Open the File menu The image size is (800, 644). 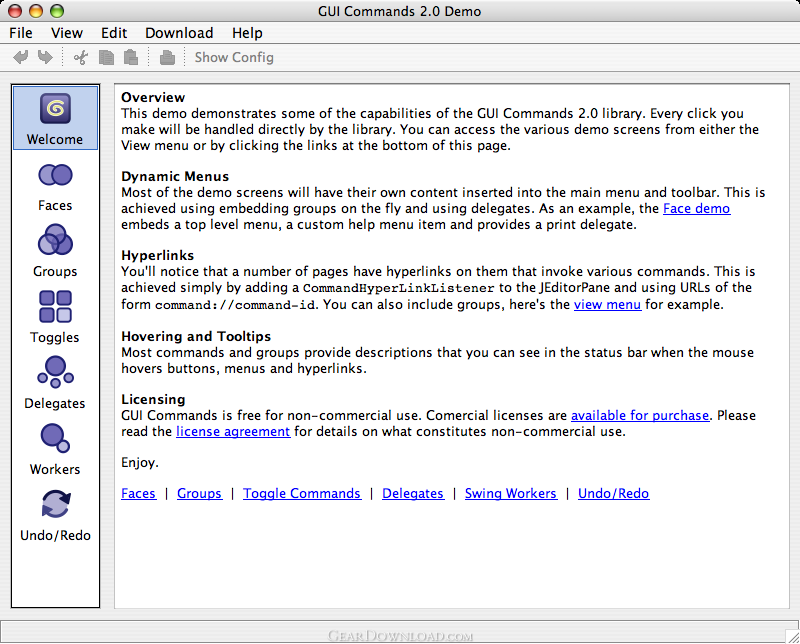(x=21, y=33)
